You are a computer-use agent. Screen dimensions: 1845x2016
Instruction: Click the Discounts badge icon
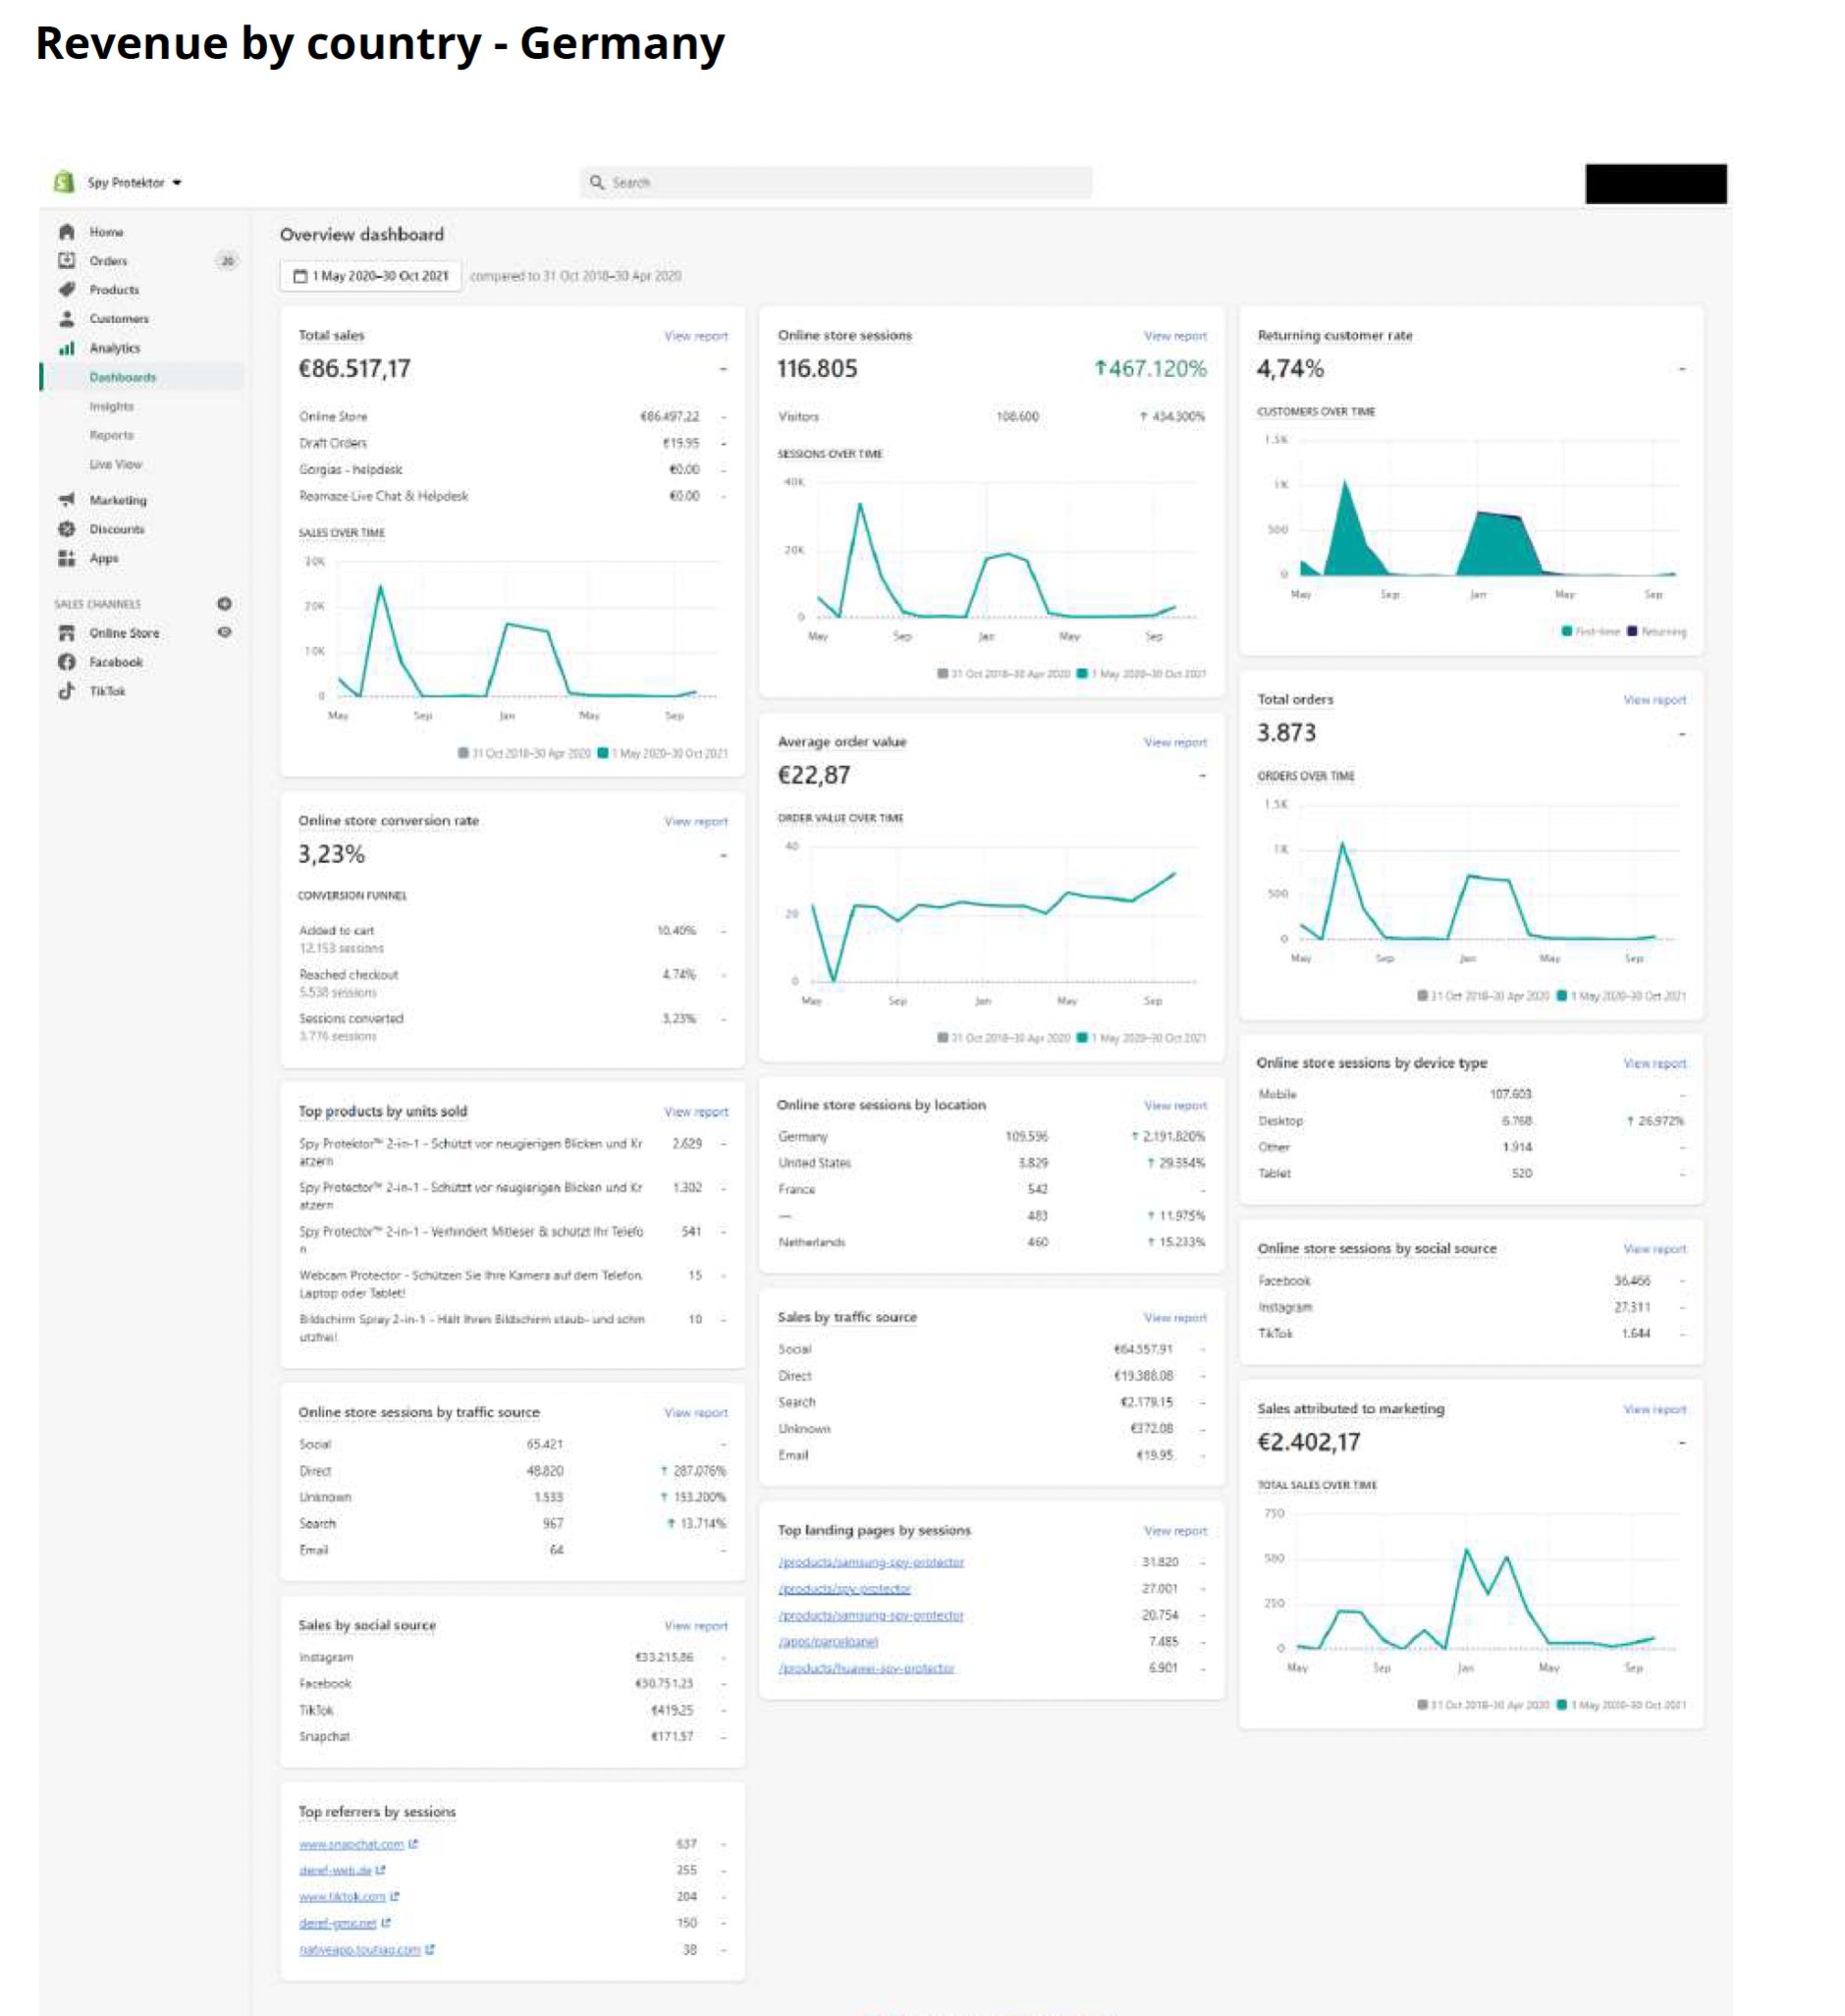[66, 529]
